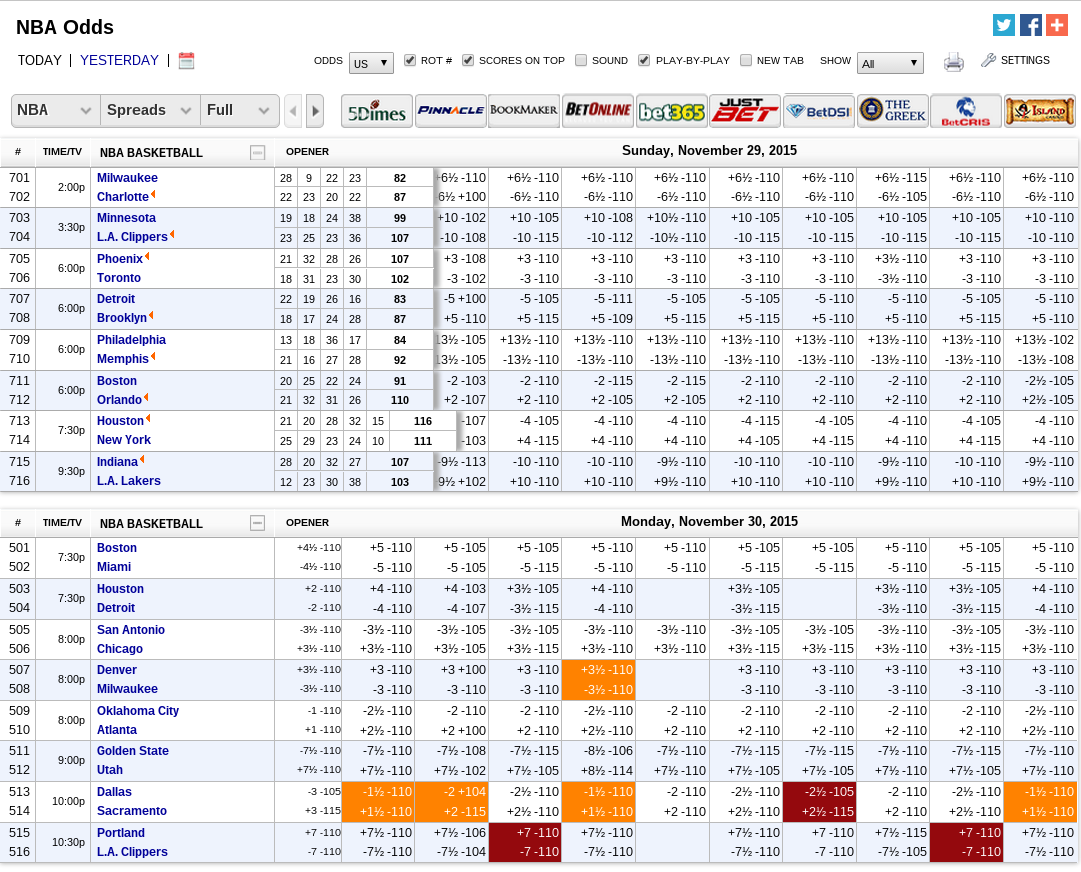Select The Greek sportsbook logo
This screenshot has width=1081, height=872.
click(892, 111)
